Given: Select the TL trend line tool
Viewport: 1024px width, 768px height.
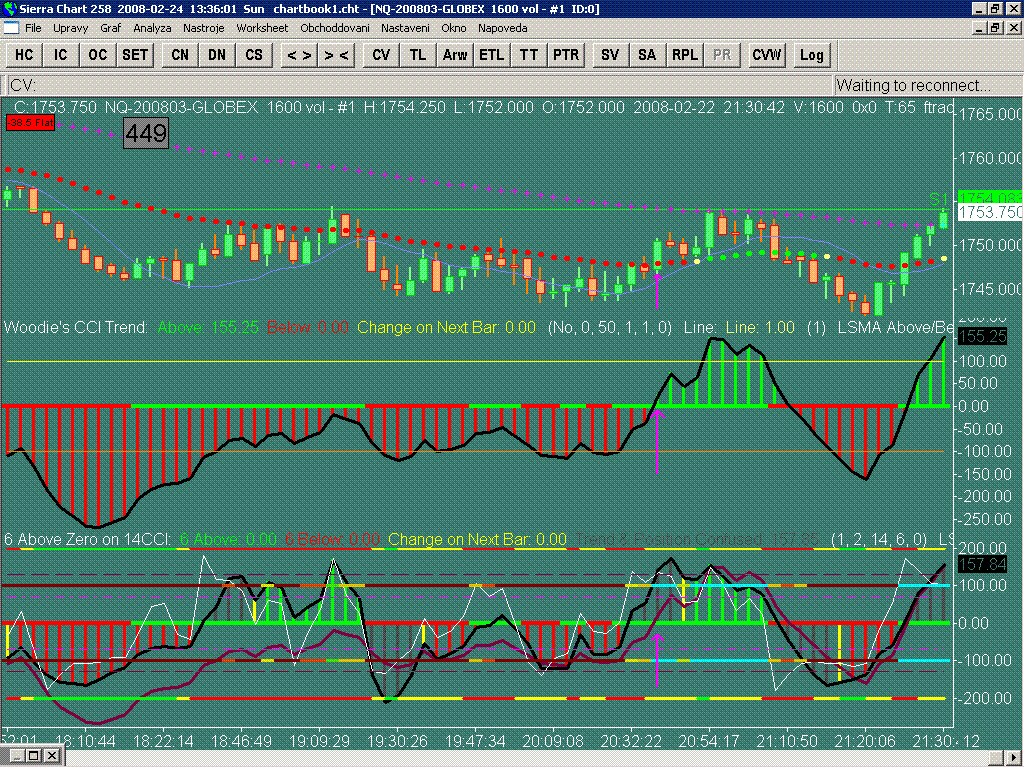Looking at the screenshot, I should 418,55.
